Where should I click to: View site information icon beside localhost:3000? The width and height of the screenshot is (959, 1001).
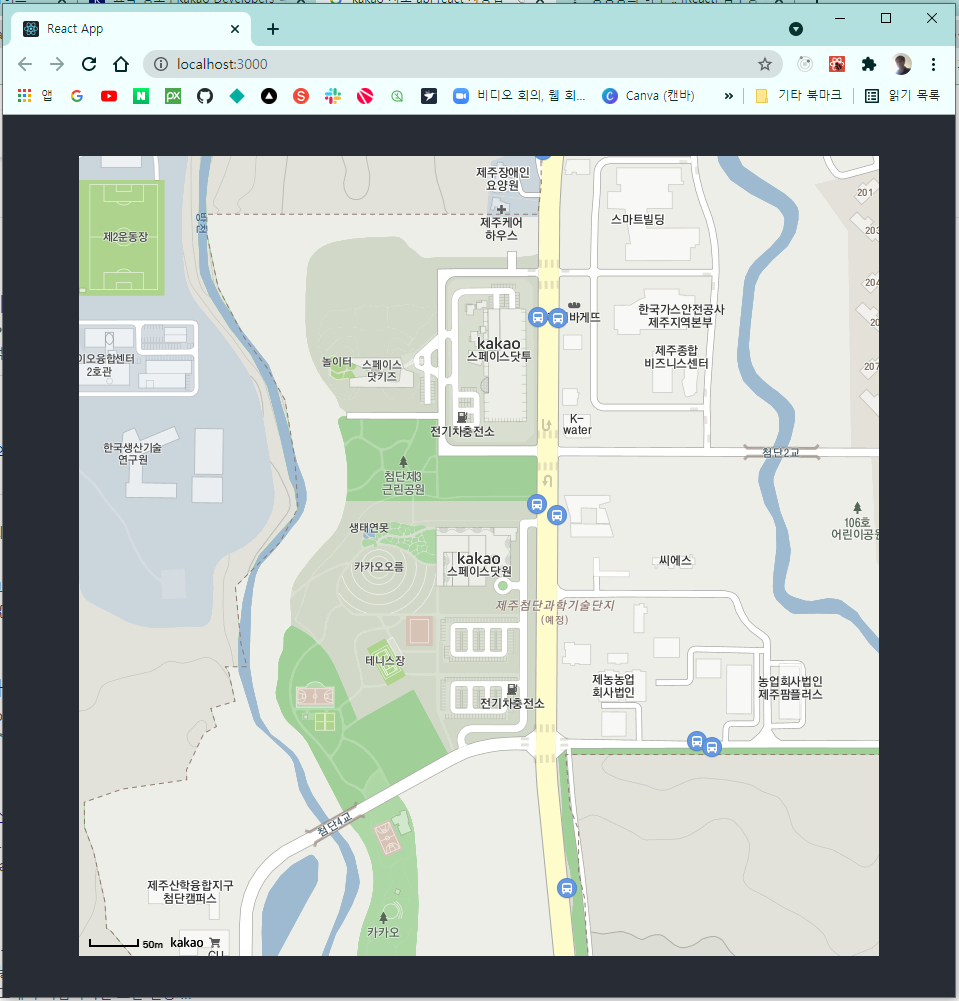(161, 64)
